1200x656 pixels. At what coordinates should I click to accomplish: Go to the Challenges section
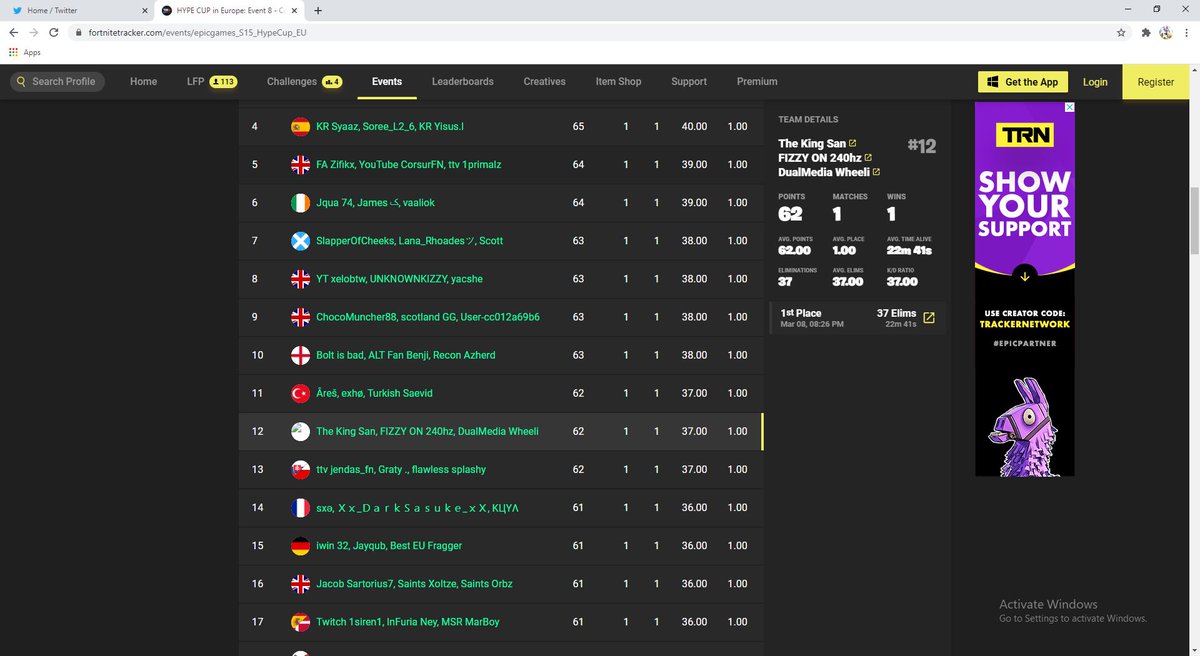293,81
